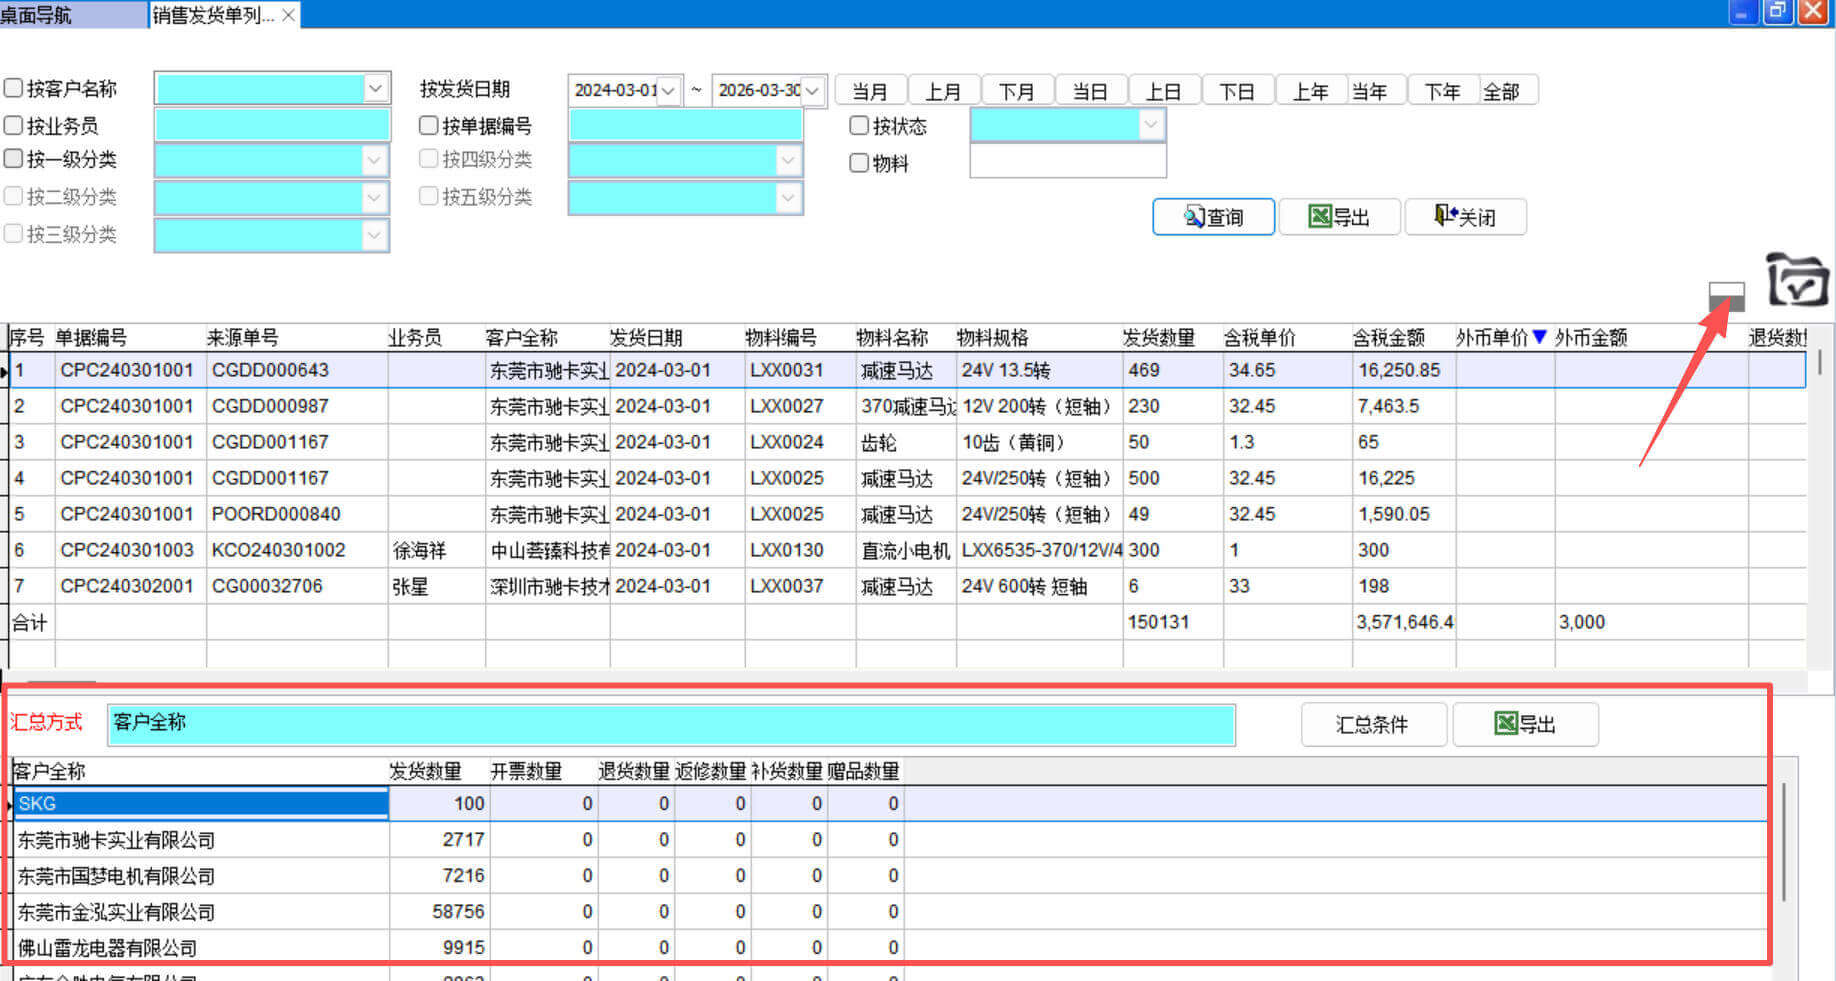Open the customer name dropdown

(x=375, y=88)
